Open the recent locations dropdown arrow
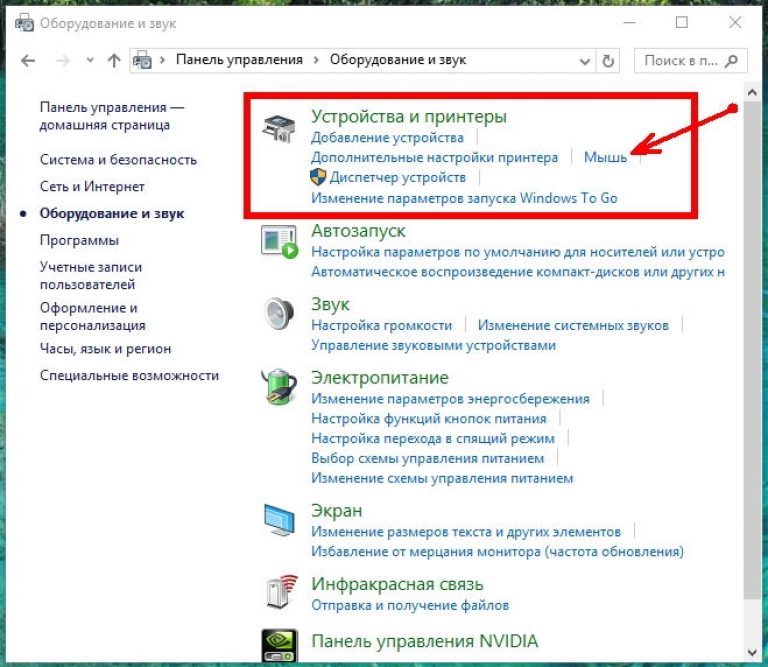This screenshot has height=667, width=768. [x=88, y=60]
